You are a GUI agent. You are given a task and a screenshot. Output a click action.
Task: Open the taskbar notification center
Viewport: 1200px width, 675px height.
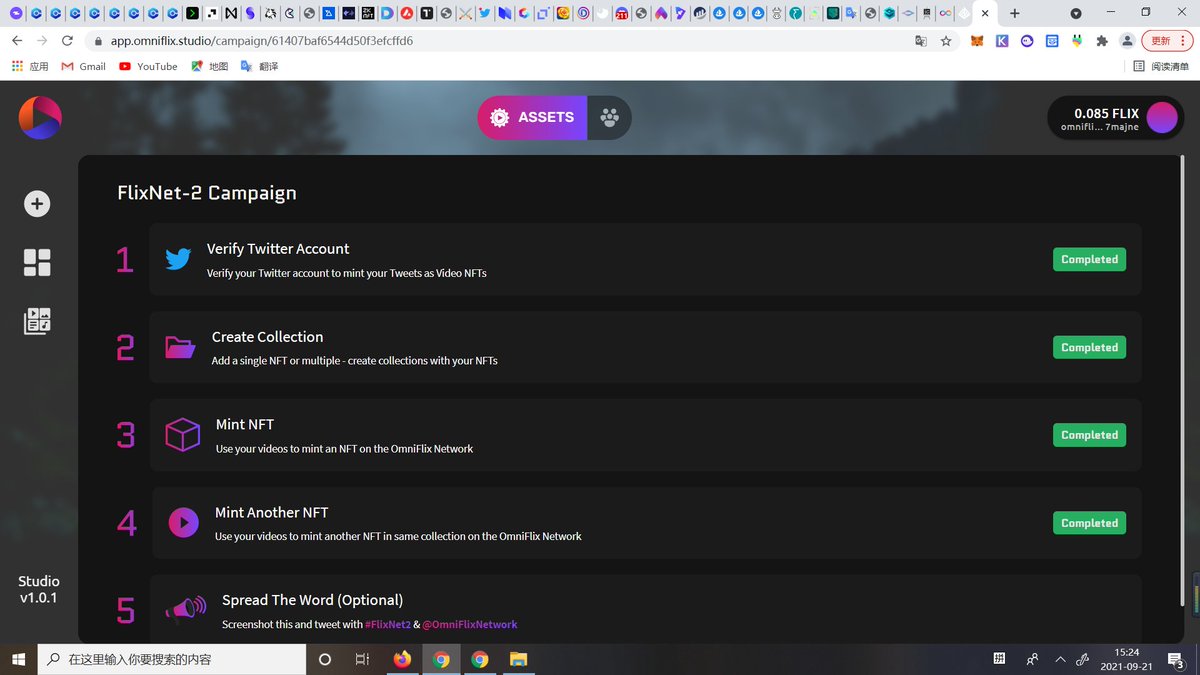point(1177,659)
